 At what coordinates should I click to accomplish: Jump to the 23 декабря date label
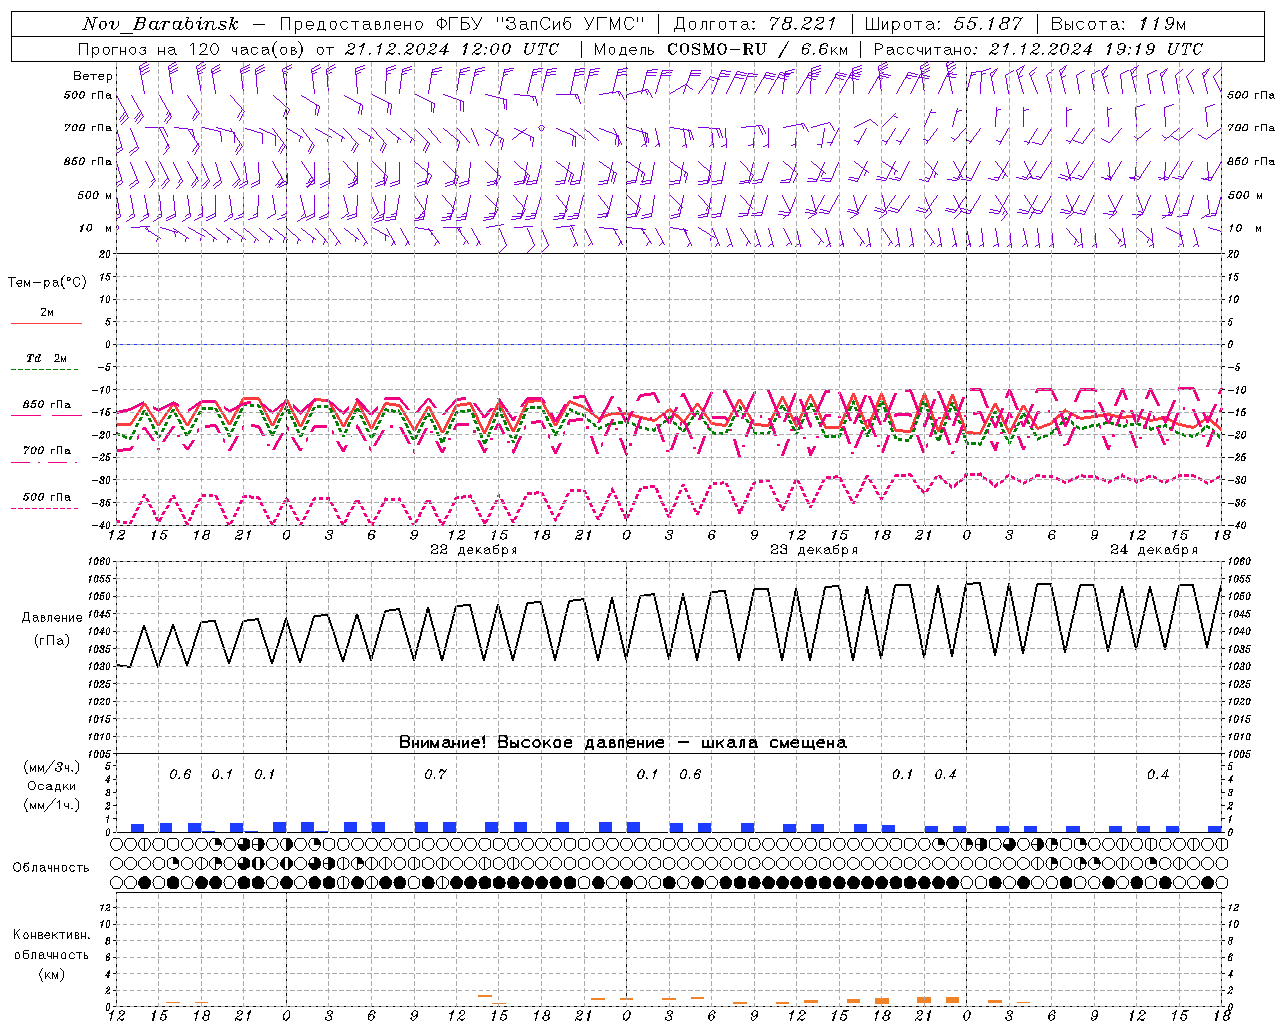click(x=813, y=550)
